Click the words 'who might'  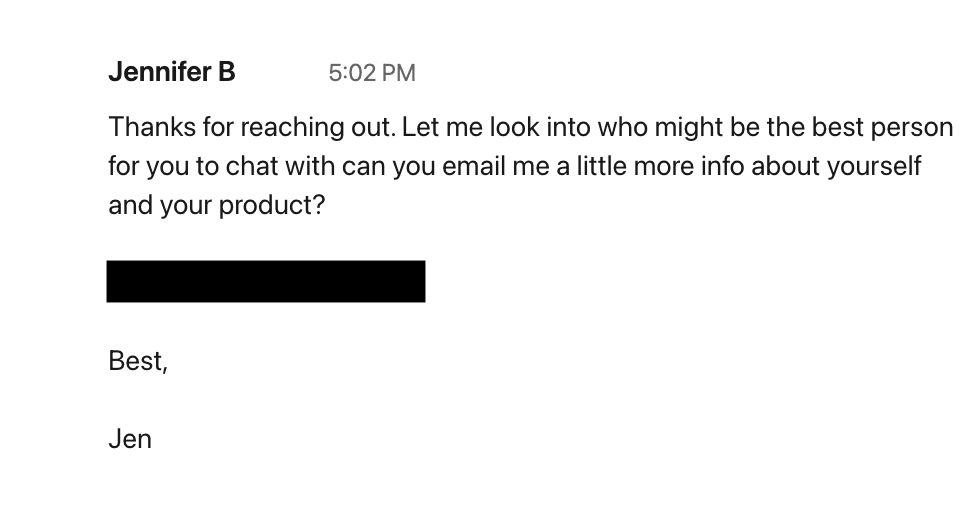pyautogui.click(x=660, y=127)
